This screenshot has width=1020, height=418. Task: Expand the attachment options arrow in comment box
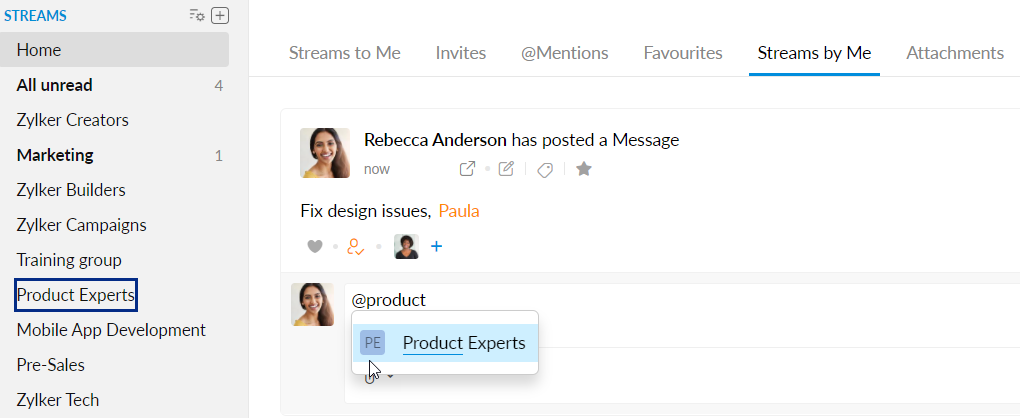click(390, 376)
